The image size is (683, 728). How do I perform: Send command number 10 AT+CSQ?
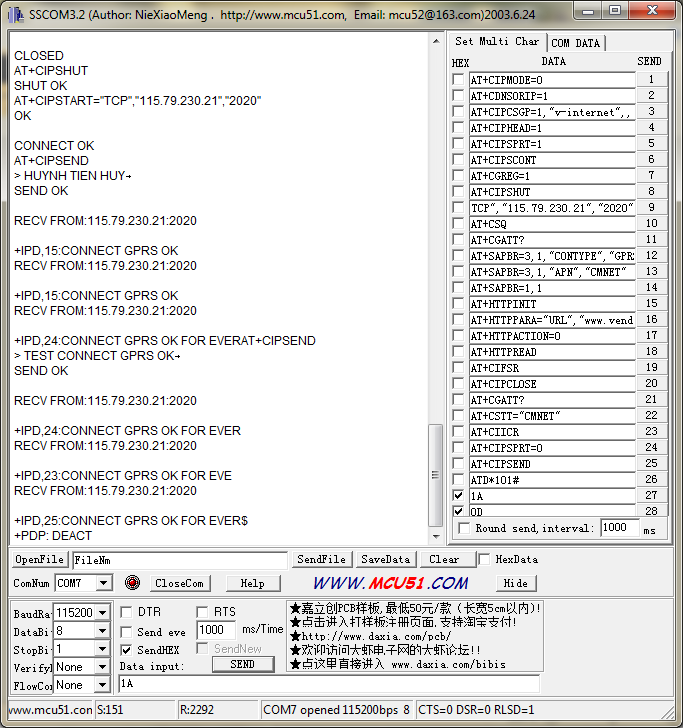(x=651, y=223)
